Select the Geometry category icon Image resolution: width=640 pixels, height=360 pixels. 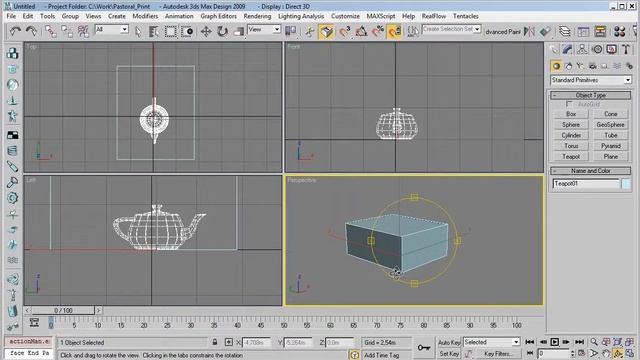click(x=556, y=66)
